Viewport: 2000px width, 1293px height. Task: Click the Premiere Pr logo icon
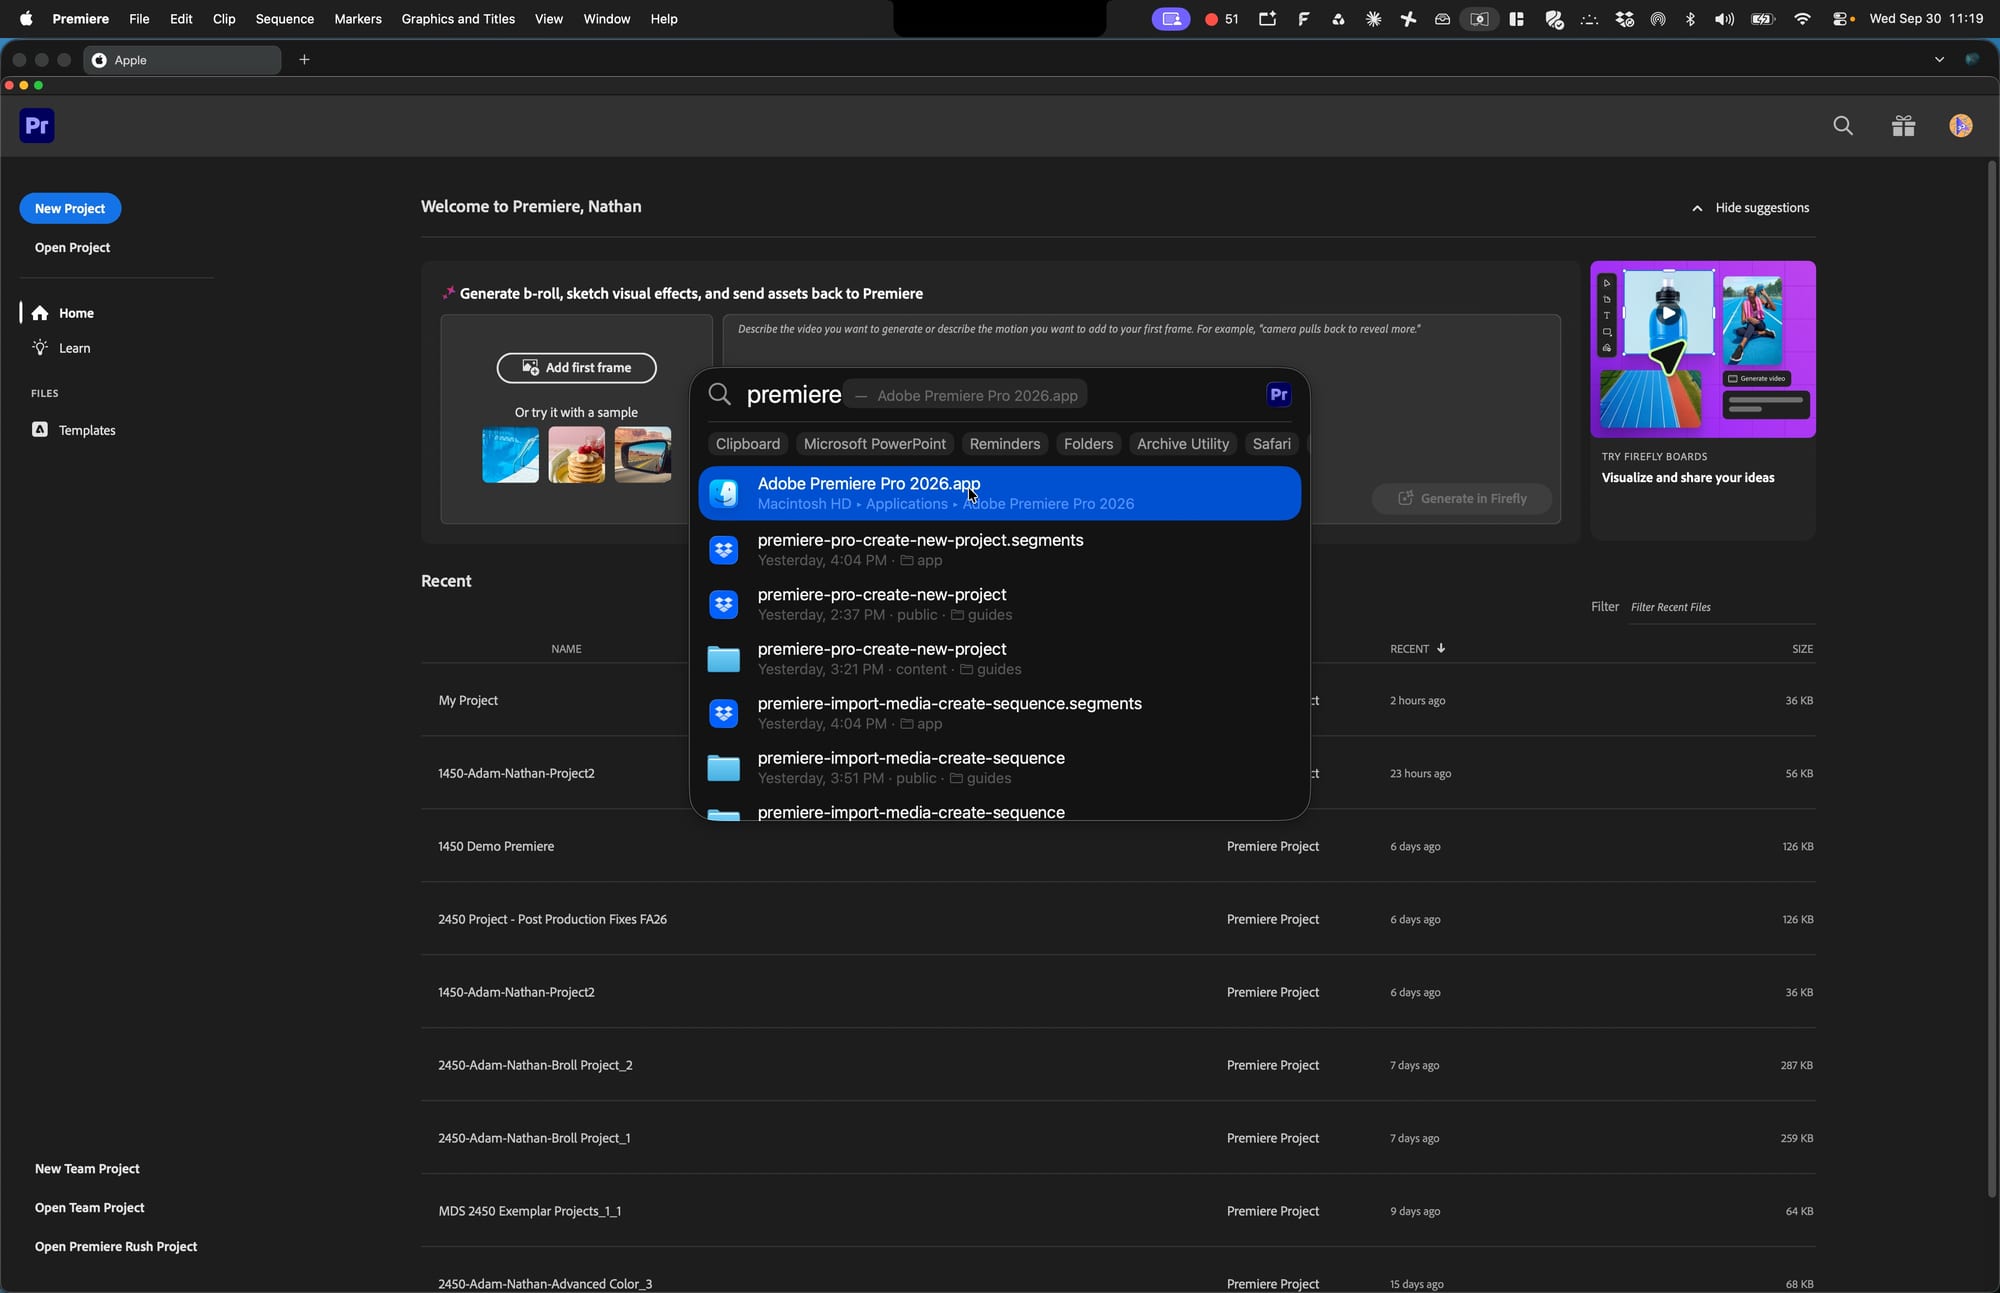(37, 126)
